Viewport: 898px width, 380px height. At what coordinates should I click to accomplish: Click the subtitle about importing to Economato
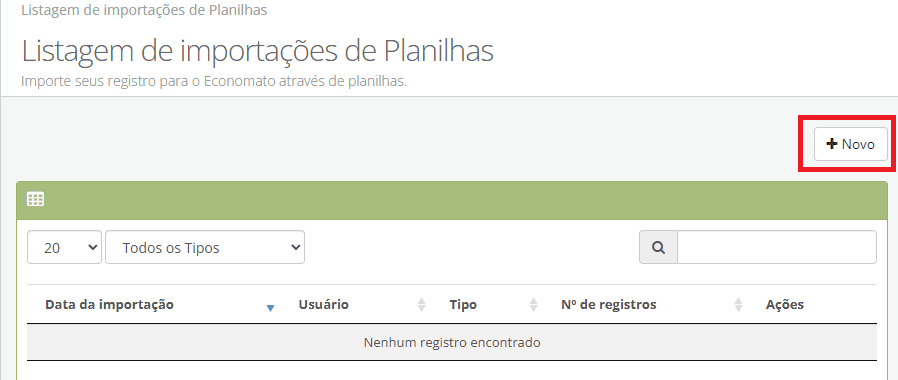214,81
